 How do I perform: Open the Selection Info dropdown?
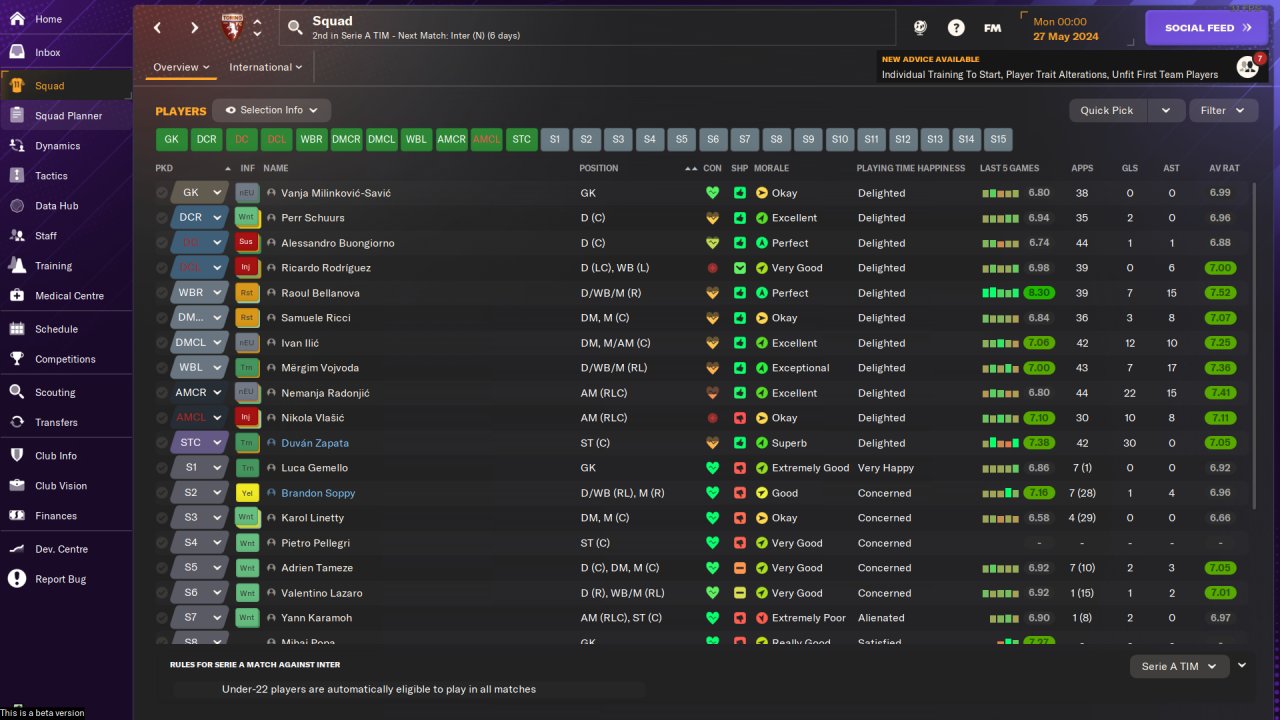271,110
